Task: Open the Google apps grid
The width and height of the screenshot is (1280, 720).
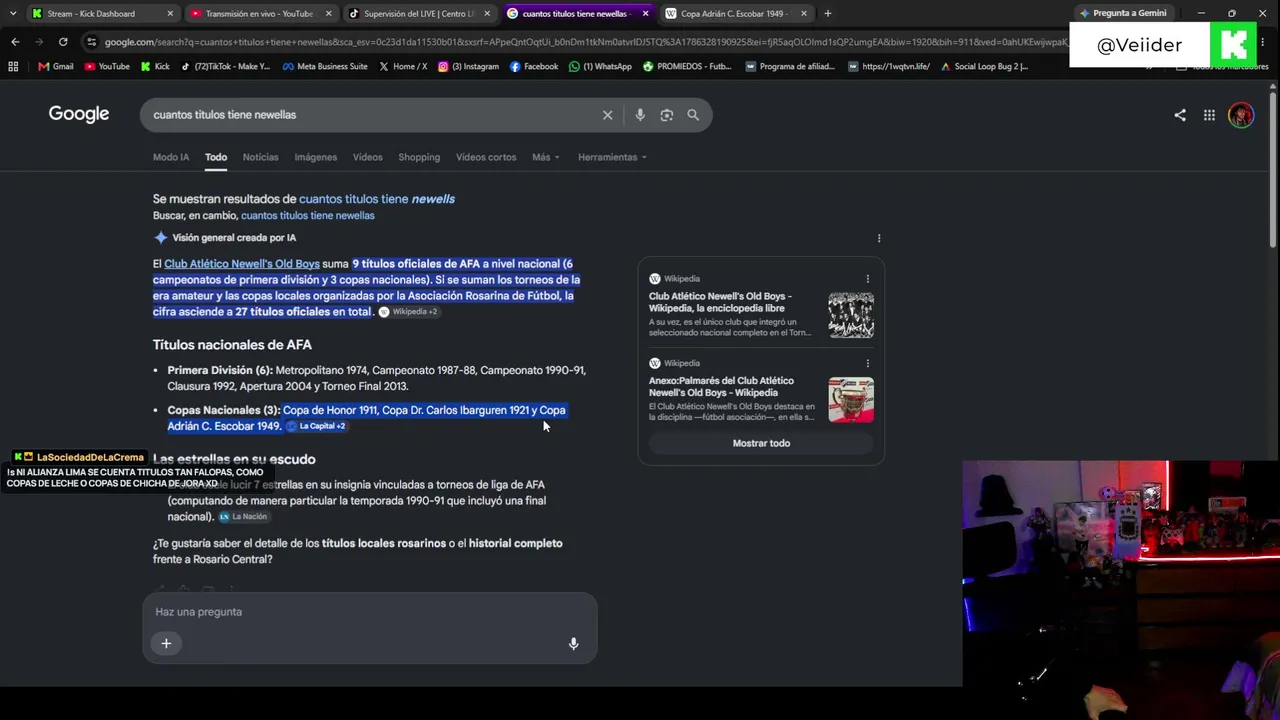Action: pos(1209,115)
